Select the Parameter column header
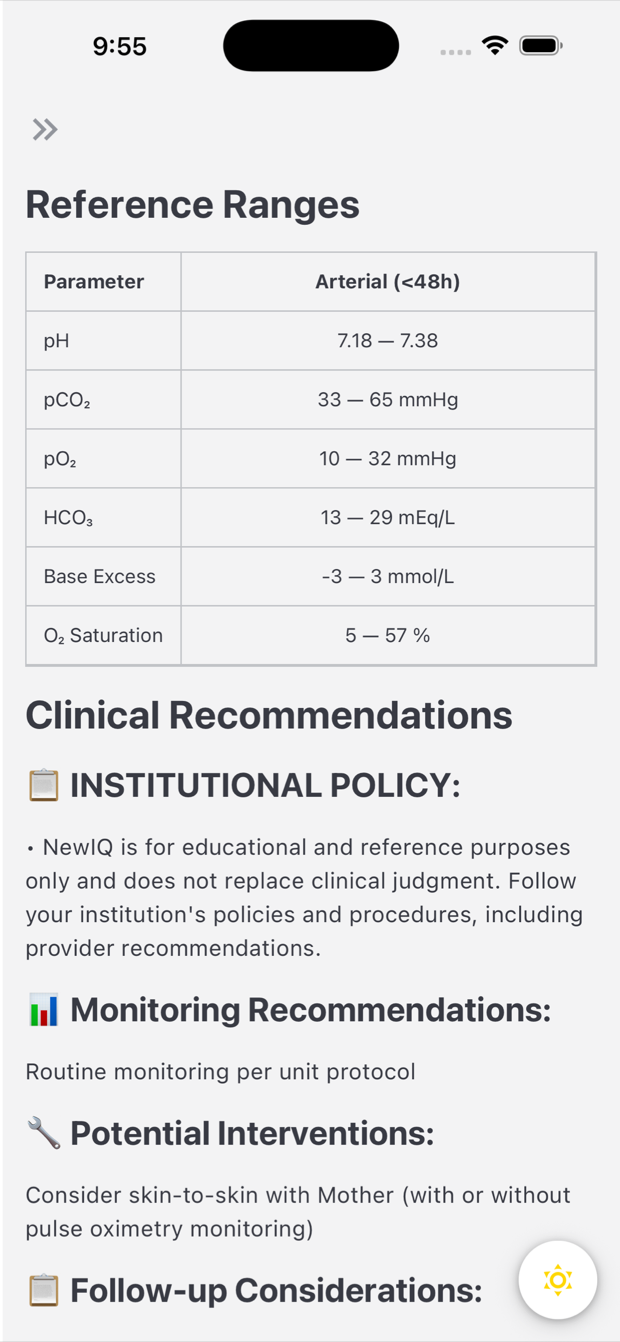The width and height of the screenshot is (620, 1342). coord(94,282)
